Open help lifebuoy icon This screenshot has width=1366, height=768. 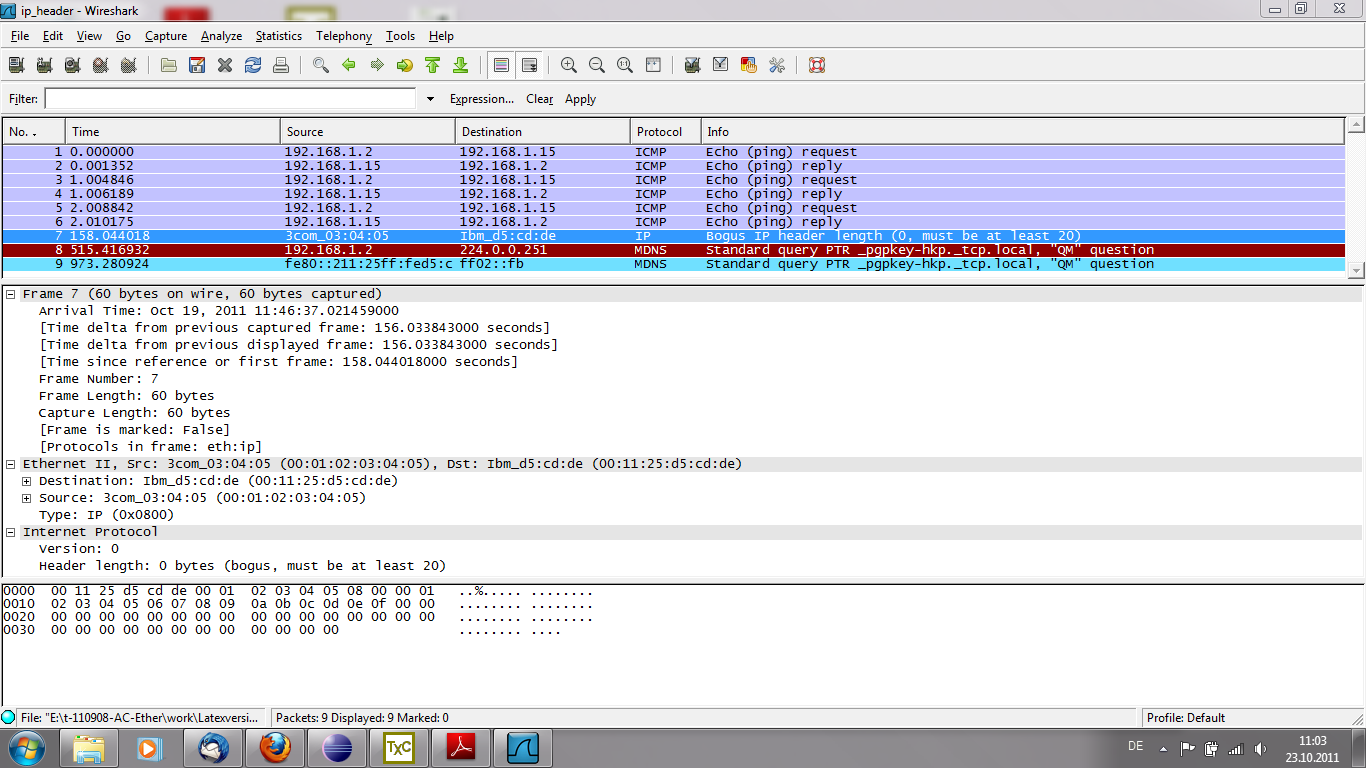click(817, 65)
